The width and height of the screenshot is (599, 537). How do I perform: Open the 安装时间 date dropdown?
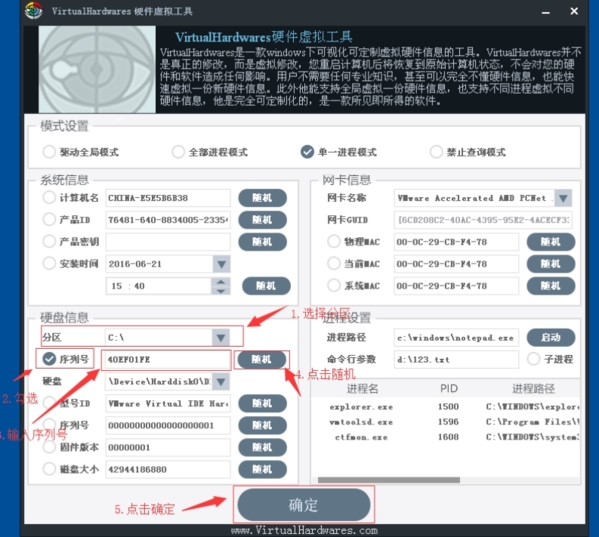coord(221,264)
